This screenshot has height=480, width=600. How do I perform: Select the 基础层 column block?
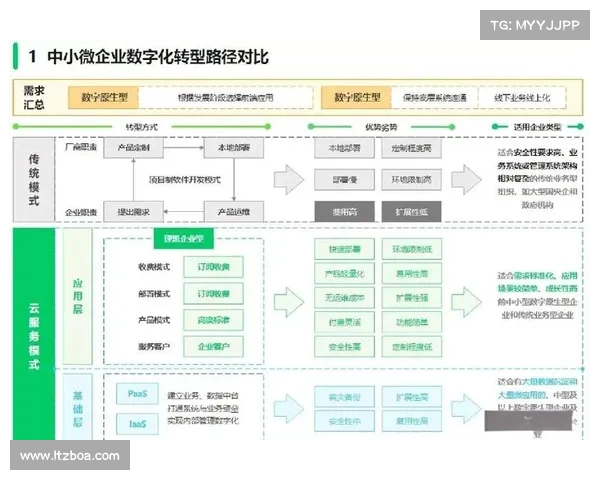(x=78, y=408)
